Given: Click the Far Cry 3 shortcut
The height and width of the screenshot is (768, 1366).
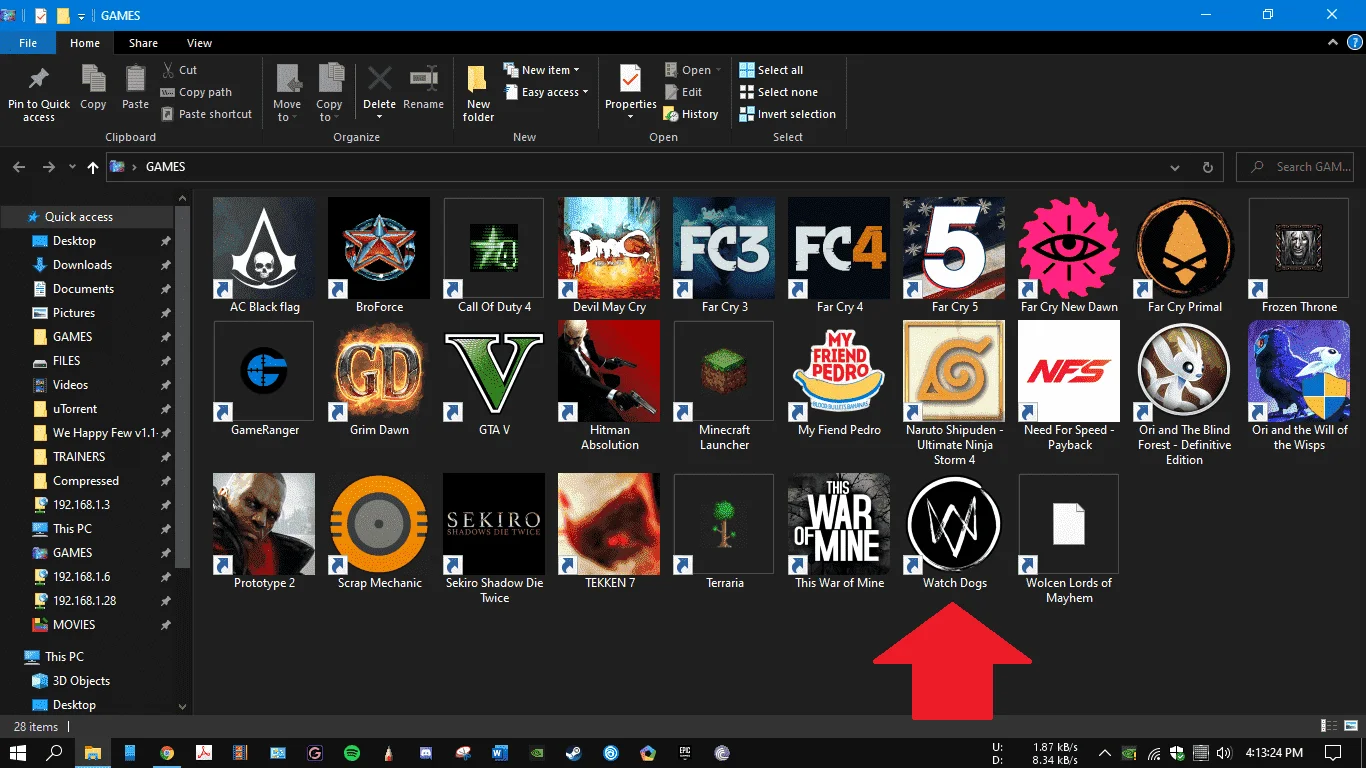Looking at the screenshot, I should pos(724,255).
